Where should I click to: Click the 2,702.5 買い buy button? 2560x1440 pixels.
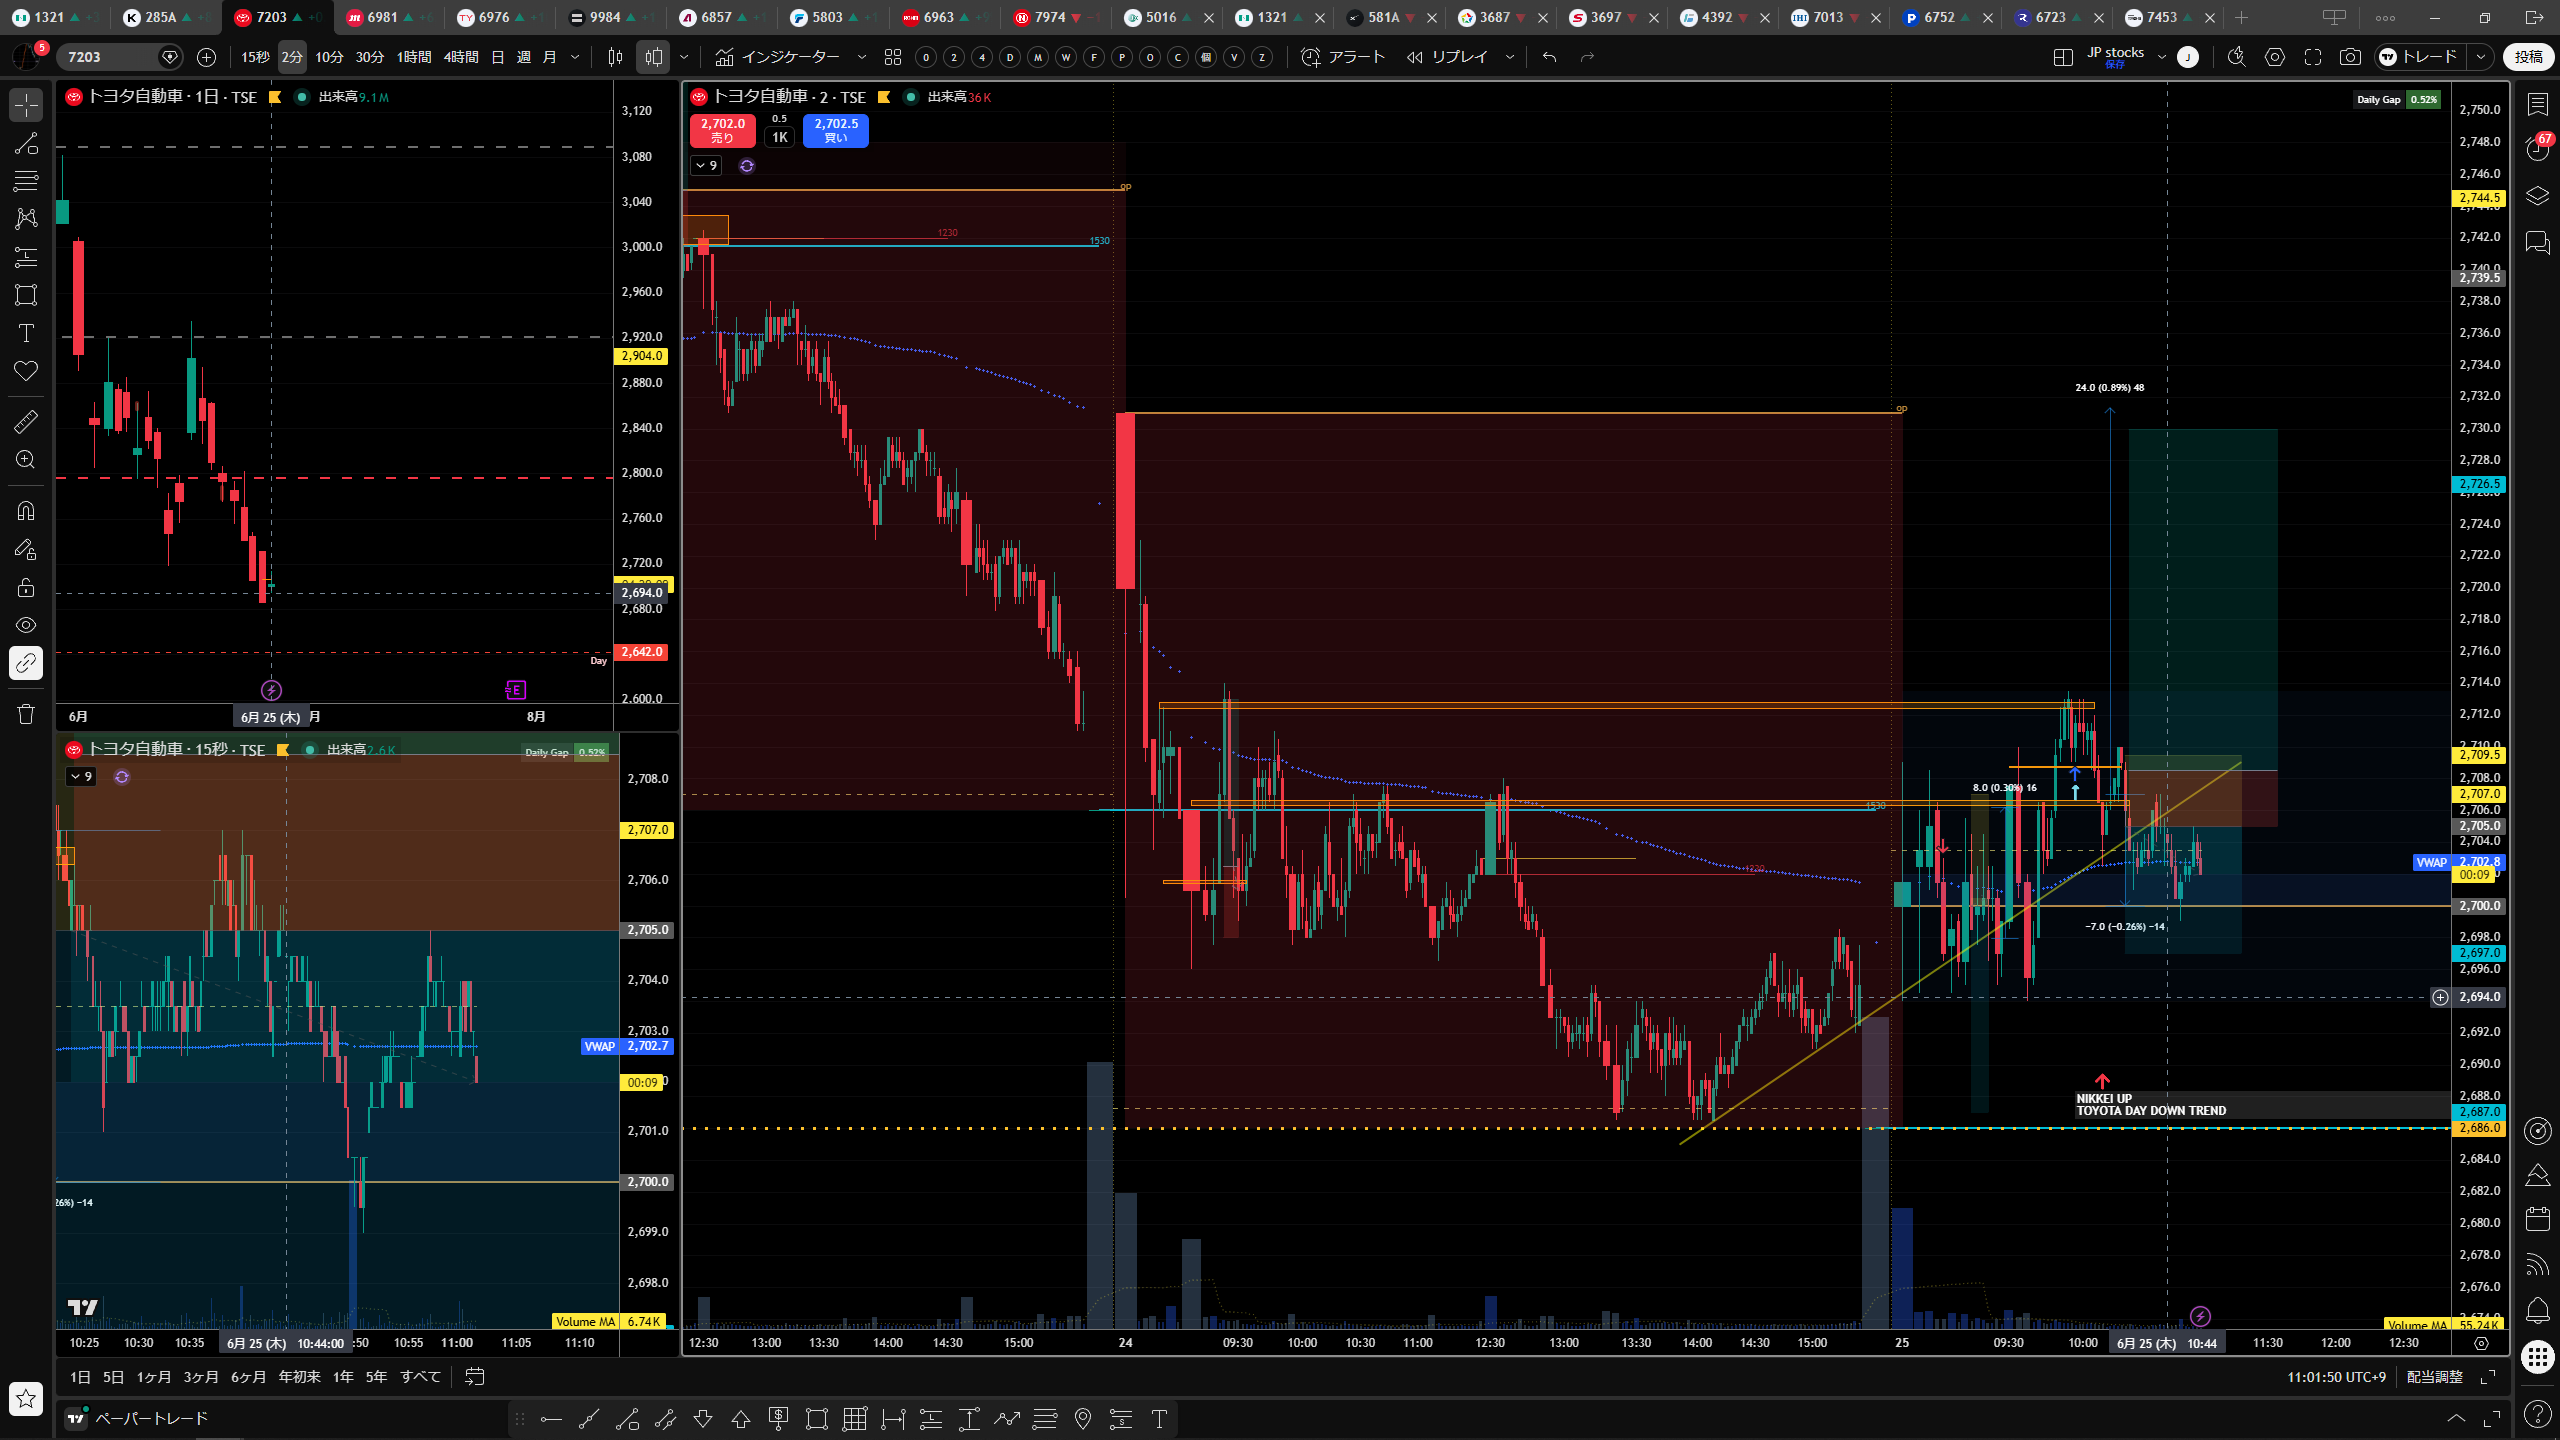click(x=836, y=130)
